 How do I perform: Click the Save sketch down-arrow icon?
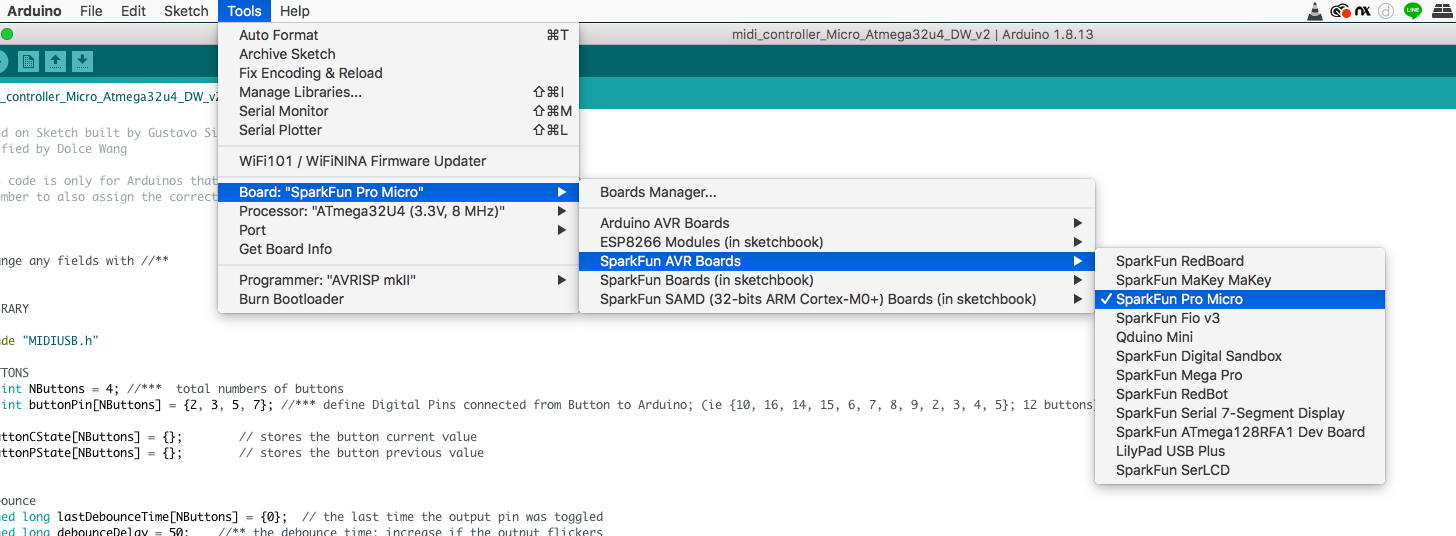82,62
